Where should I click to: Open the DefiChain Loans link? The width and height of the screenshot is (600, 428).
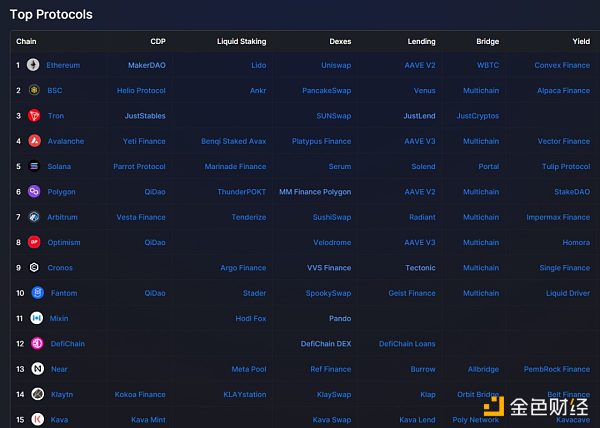click(407, 344)
